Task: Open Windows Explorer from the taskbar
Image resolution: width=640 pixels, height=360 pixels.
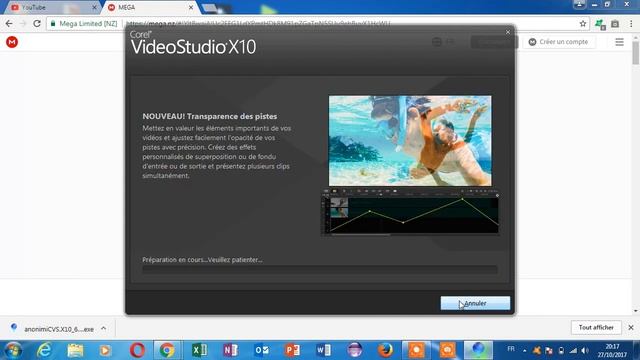Action: (75, 350)
